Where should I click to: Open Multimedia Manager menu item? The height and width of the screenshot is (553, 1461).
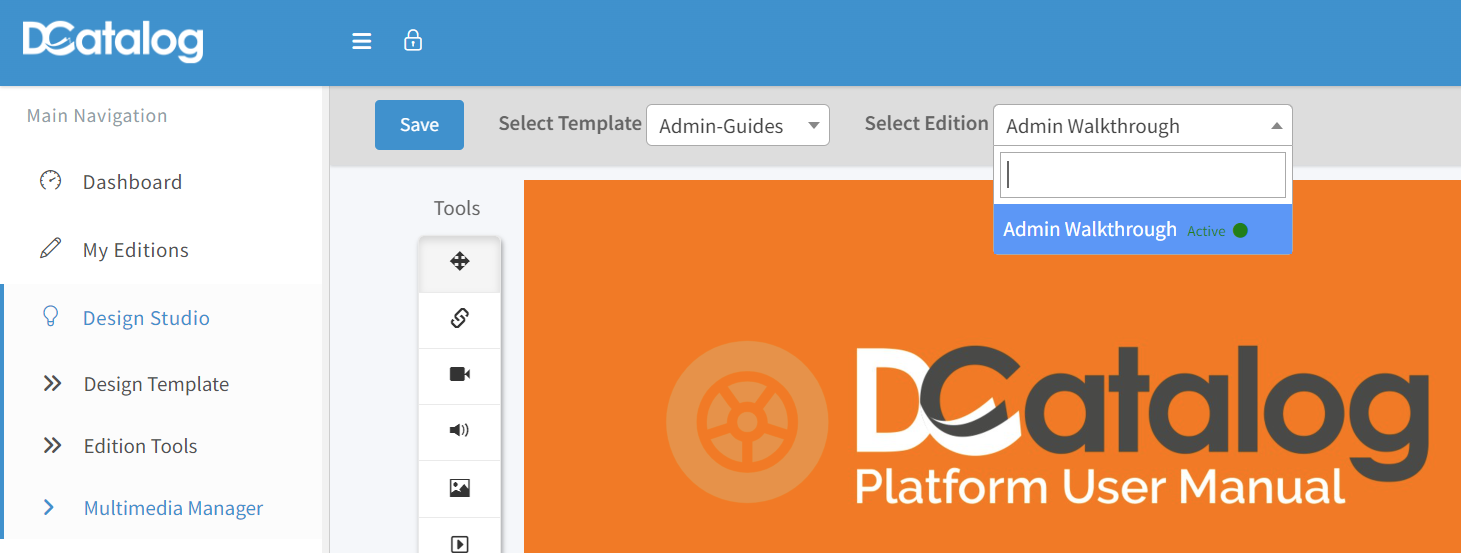174,508
